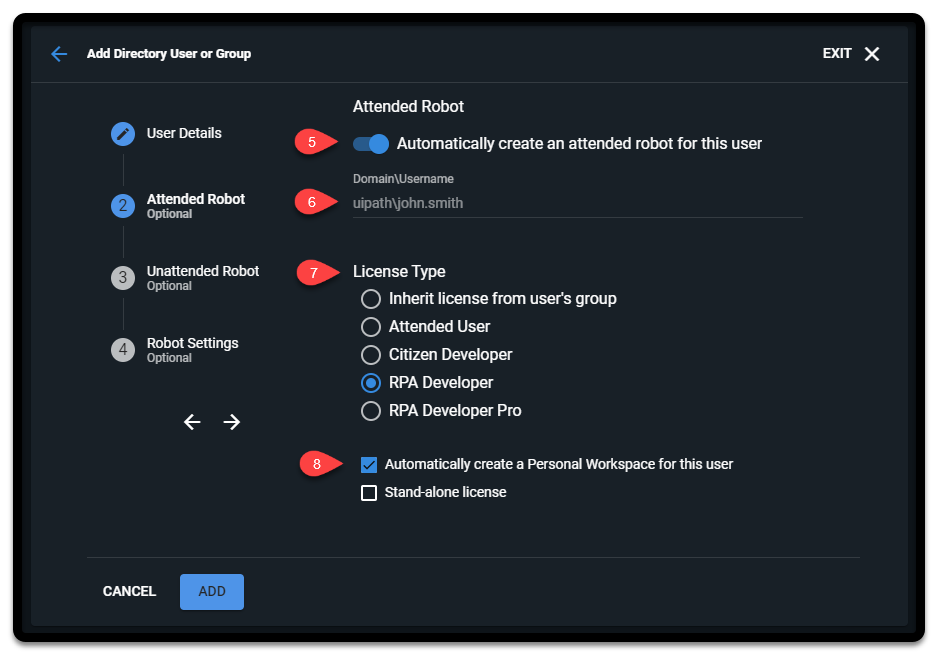Click the pencil icon beside User Details
937x654 pixels.
pyautogui.click(x=122, y=133)
